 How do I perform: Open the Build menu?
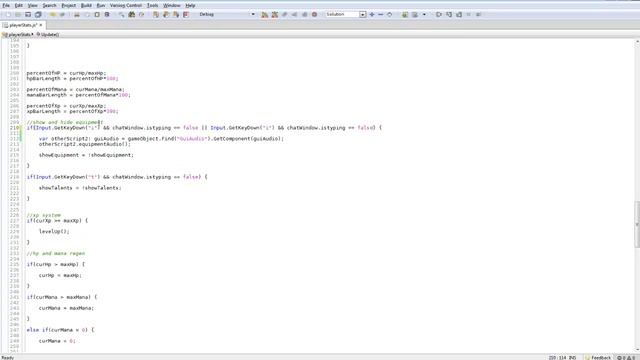click(86, 5)
